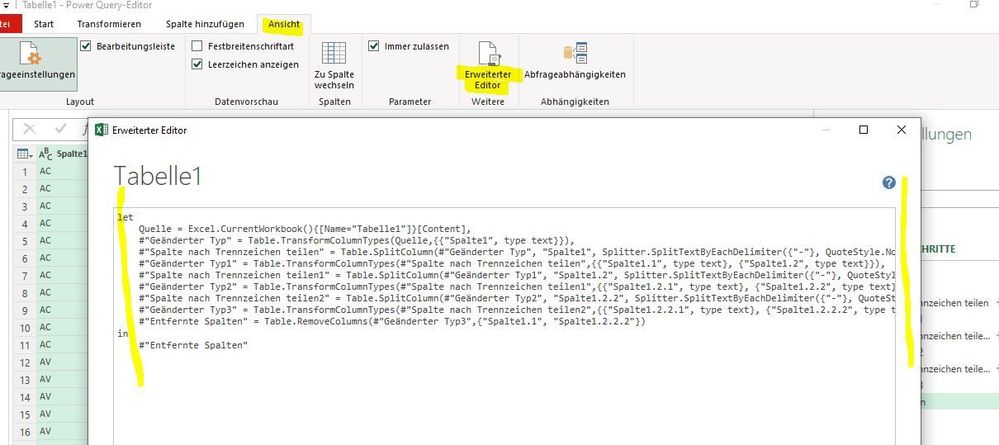This screenshot has height=445, width=999.
Task: Toggle the Bearbeitungsleiste checkbox
Action: coord(87,47)
